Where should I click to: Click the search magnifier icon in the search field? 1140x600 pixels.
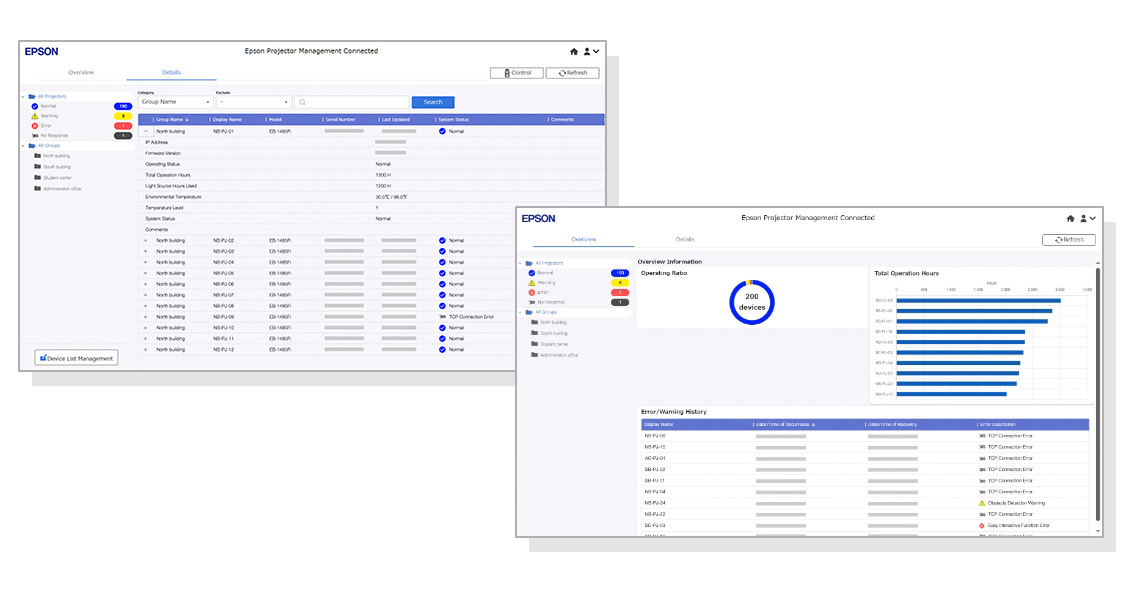[x=302, y=102]
